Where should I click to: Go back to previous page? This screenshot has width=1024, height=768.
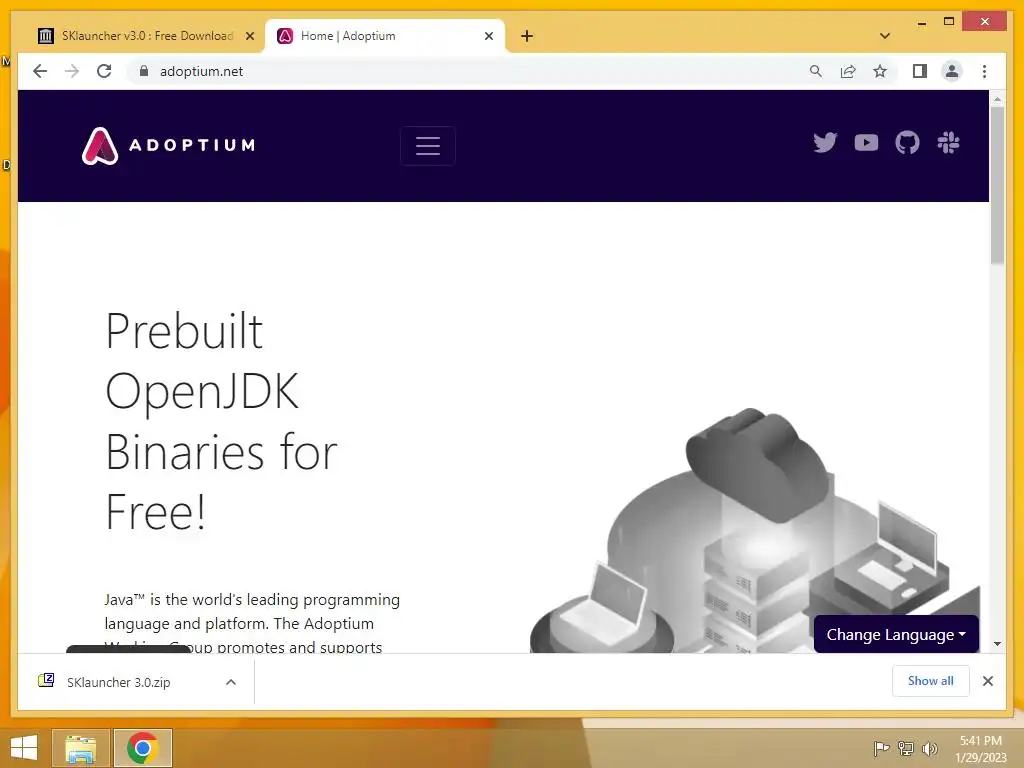[40, 71]
